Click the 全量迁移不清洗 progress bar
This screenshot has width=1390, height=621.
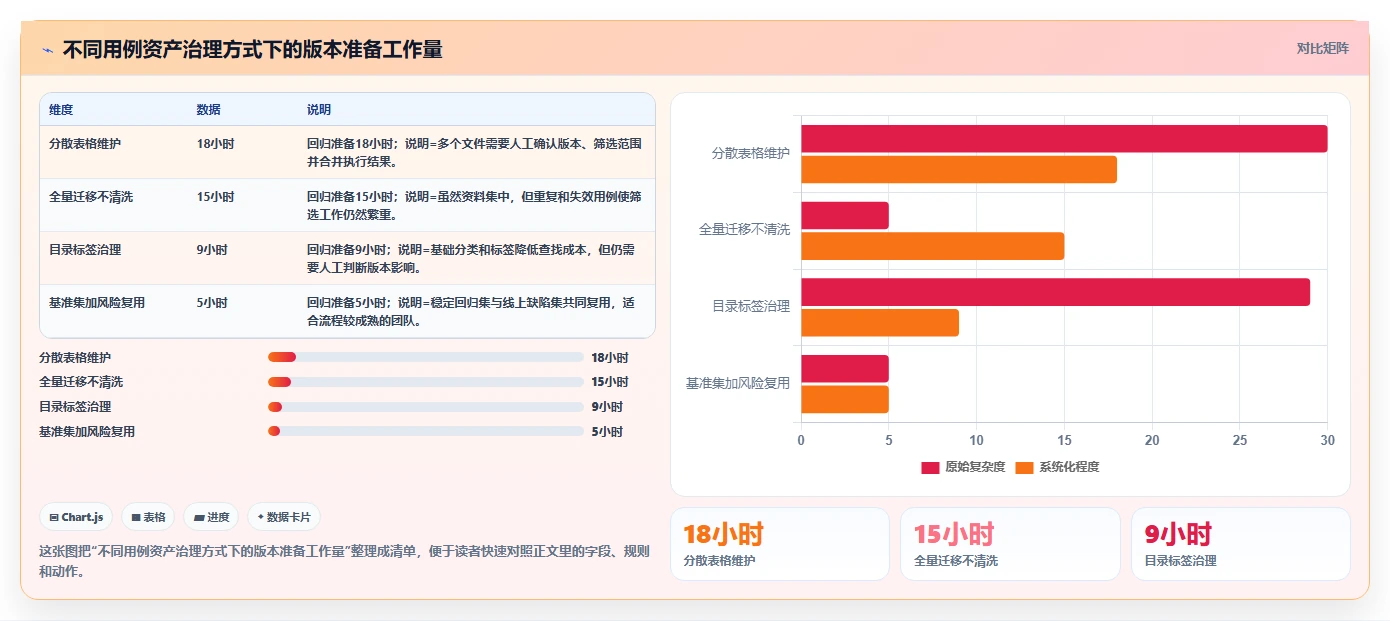click(426, 382)
